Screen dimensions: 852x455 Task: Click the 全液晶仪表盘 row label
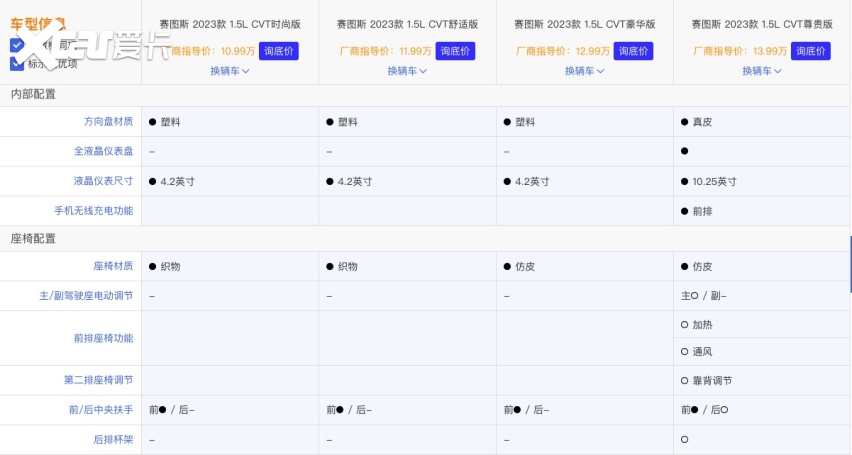(103, 151)
